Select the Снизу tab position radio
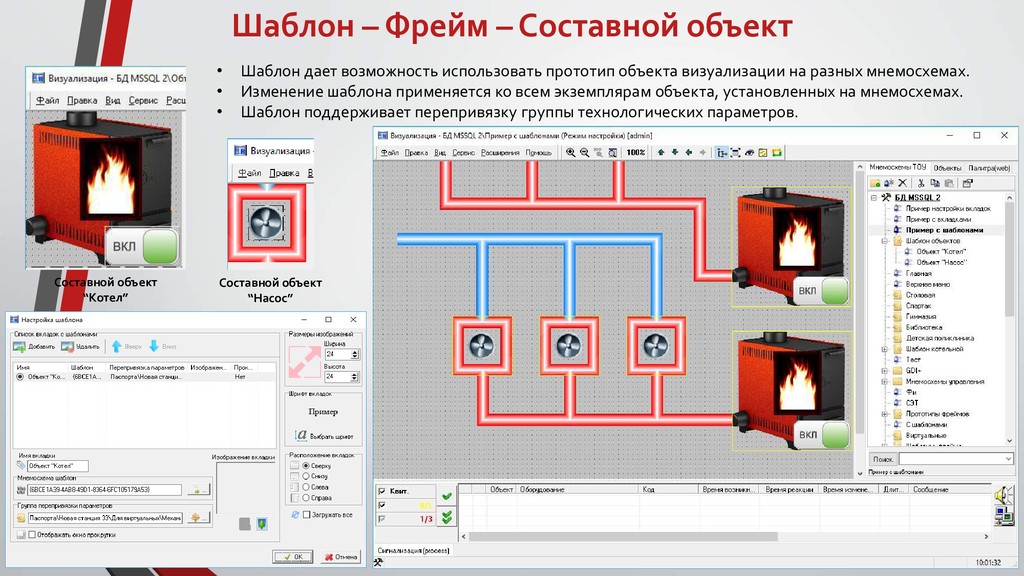 (x=306, y=476)
